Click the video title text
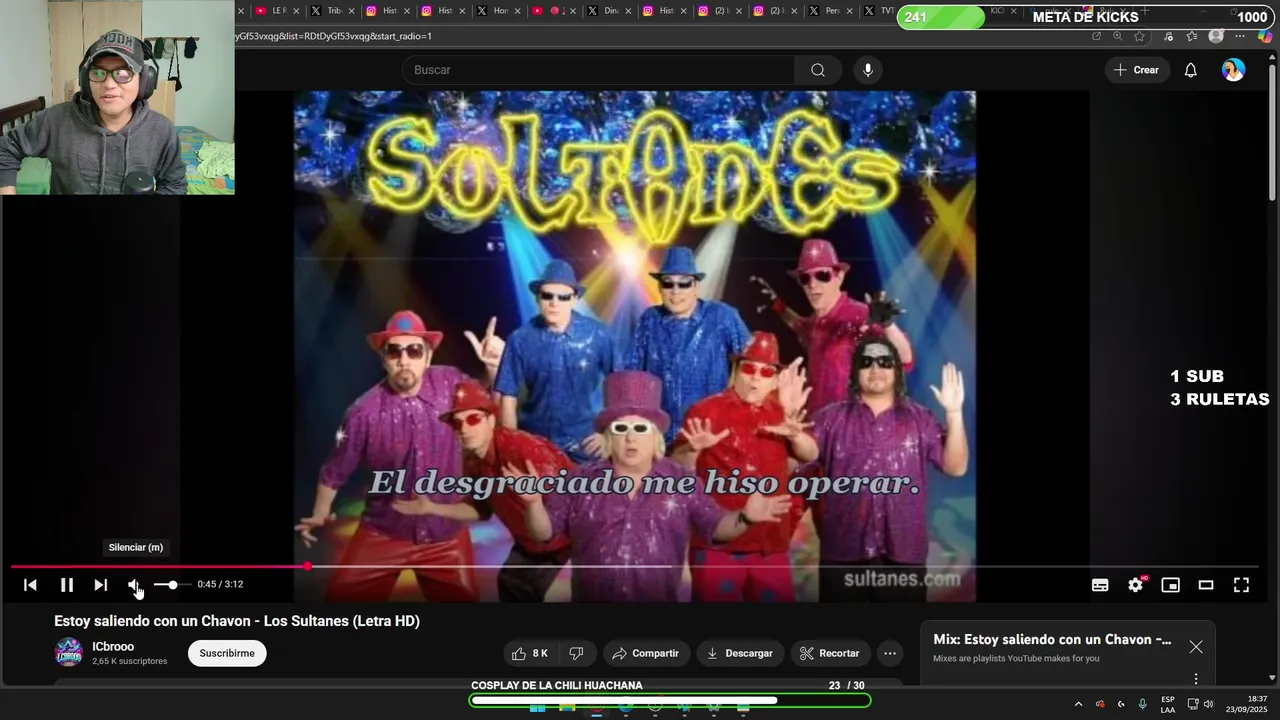Image resolution: width=1280 pixels, height=720 pixels. (x=237, y=621)
